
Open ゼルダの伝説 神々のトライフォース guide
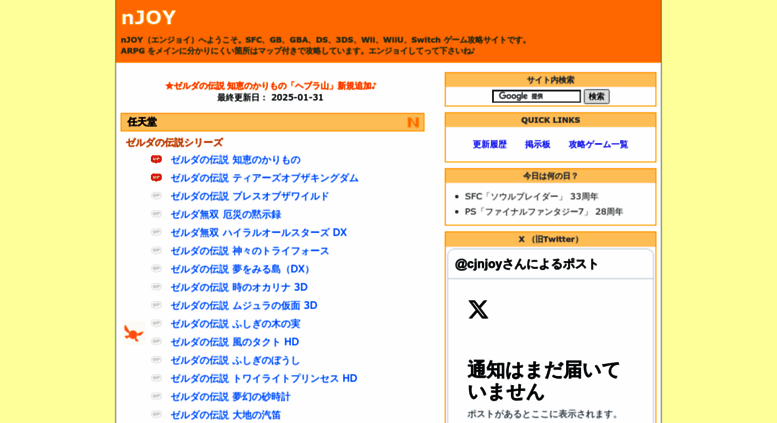pyautogui.click(x=250, y=251)
